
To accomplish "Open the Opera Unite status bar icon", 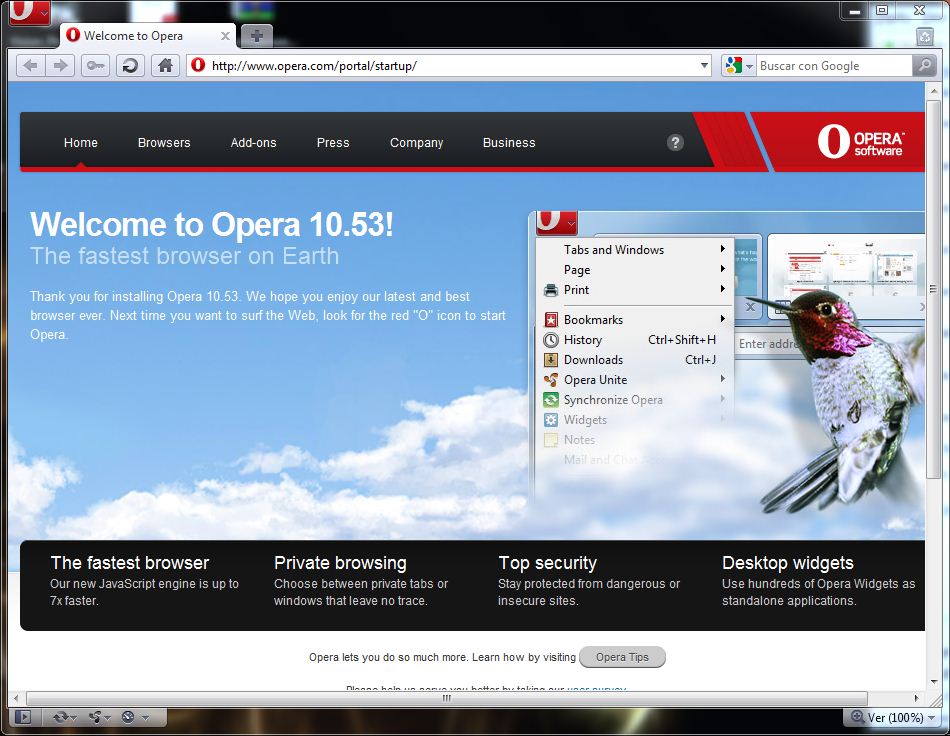I will tap(95, 717).
